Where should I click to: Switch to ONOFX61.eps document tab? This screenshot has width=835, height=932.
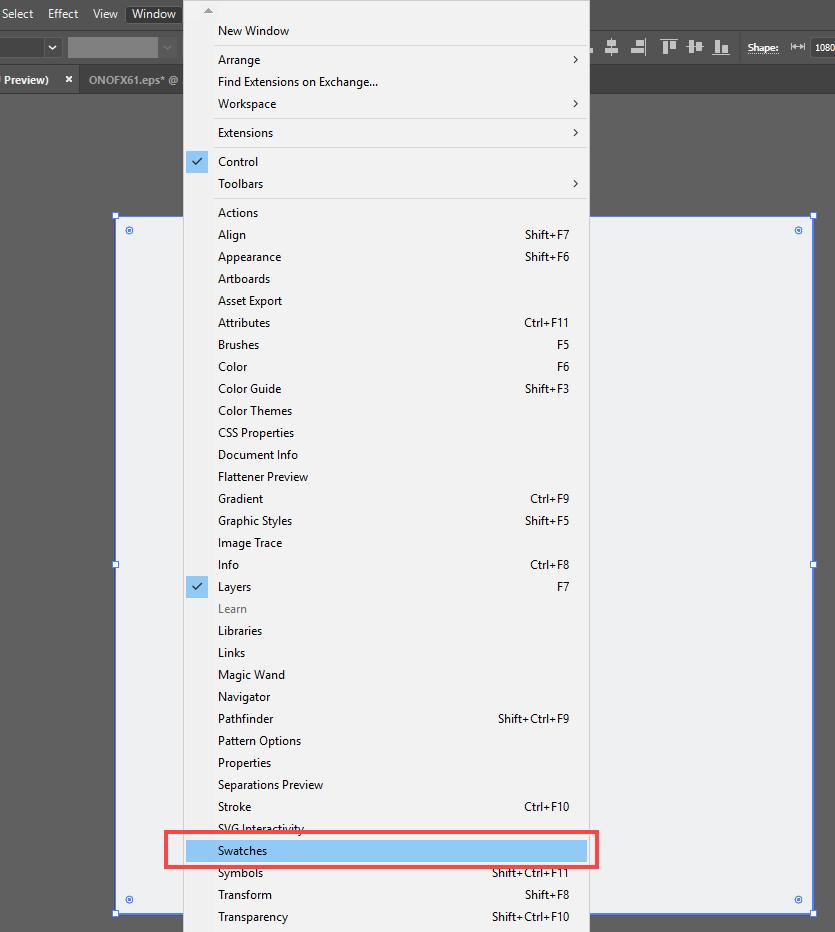[133, 80]
